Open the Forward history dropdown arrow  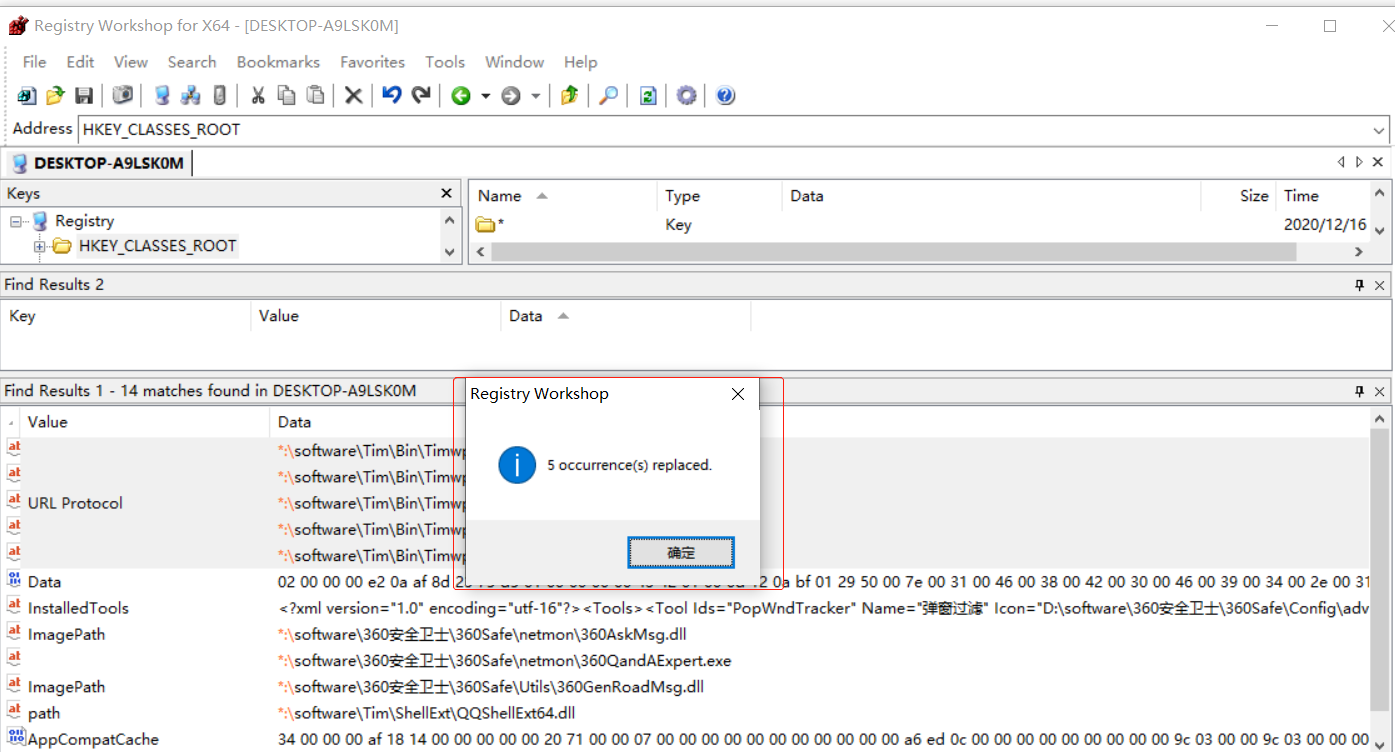pyautogui.click(x=536, y=96)
